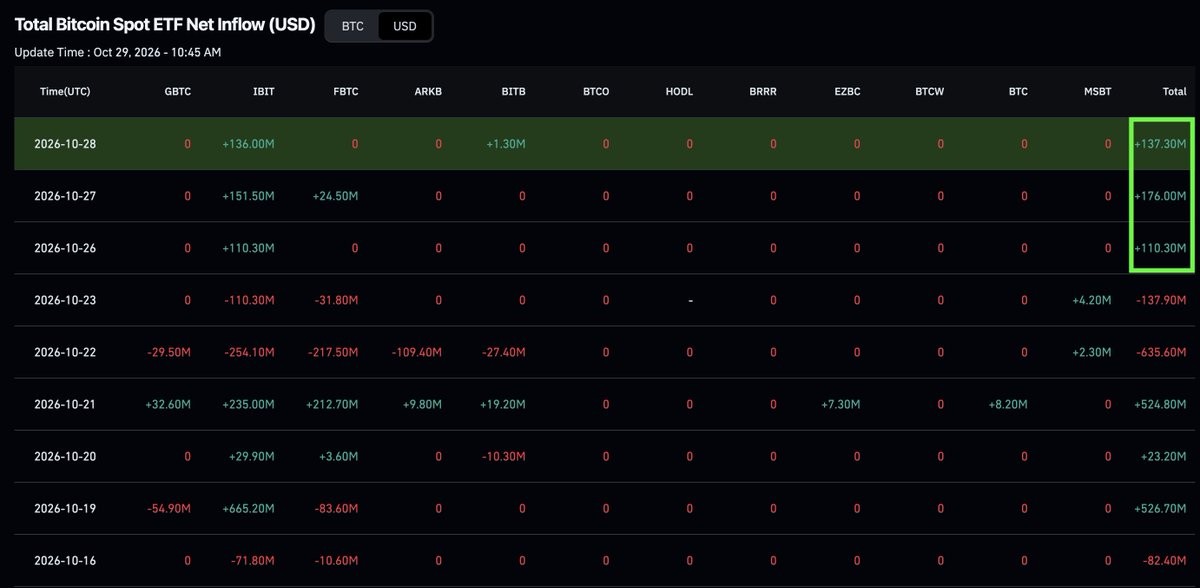Screen dimensions: 1200x588
Task: Click the EZBC column header
Action: (846, 91)
